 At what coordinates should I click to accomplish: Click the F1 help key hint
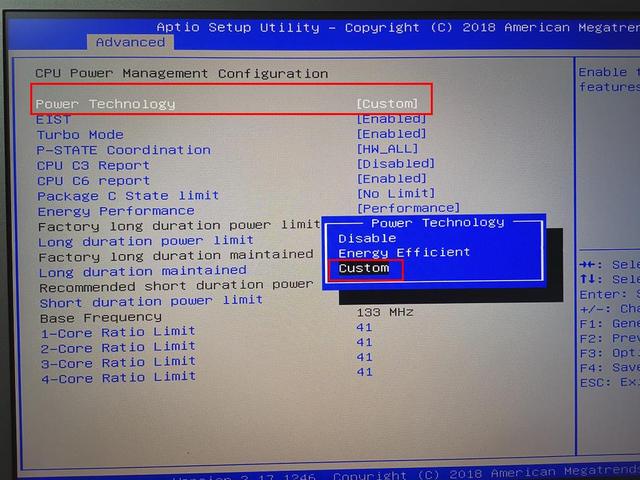[x=609, y=324]
